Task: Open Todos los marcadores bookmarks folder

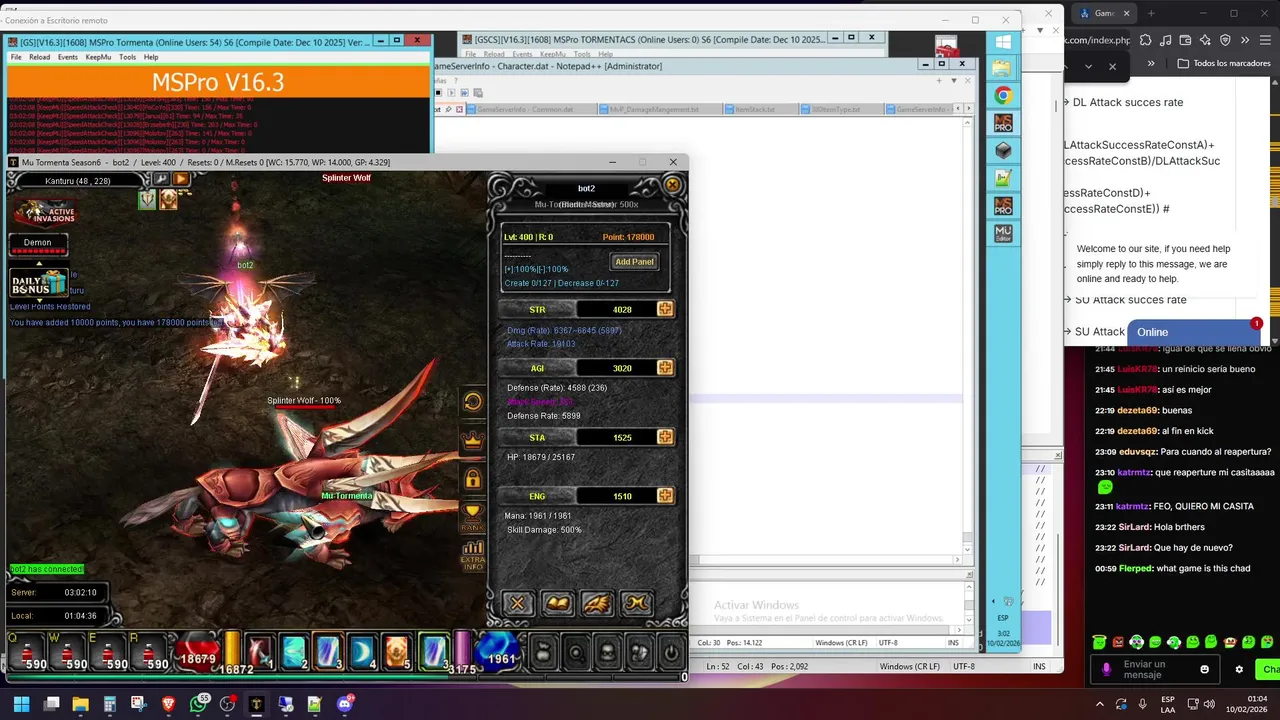Action: tap(1224, 63)
